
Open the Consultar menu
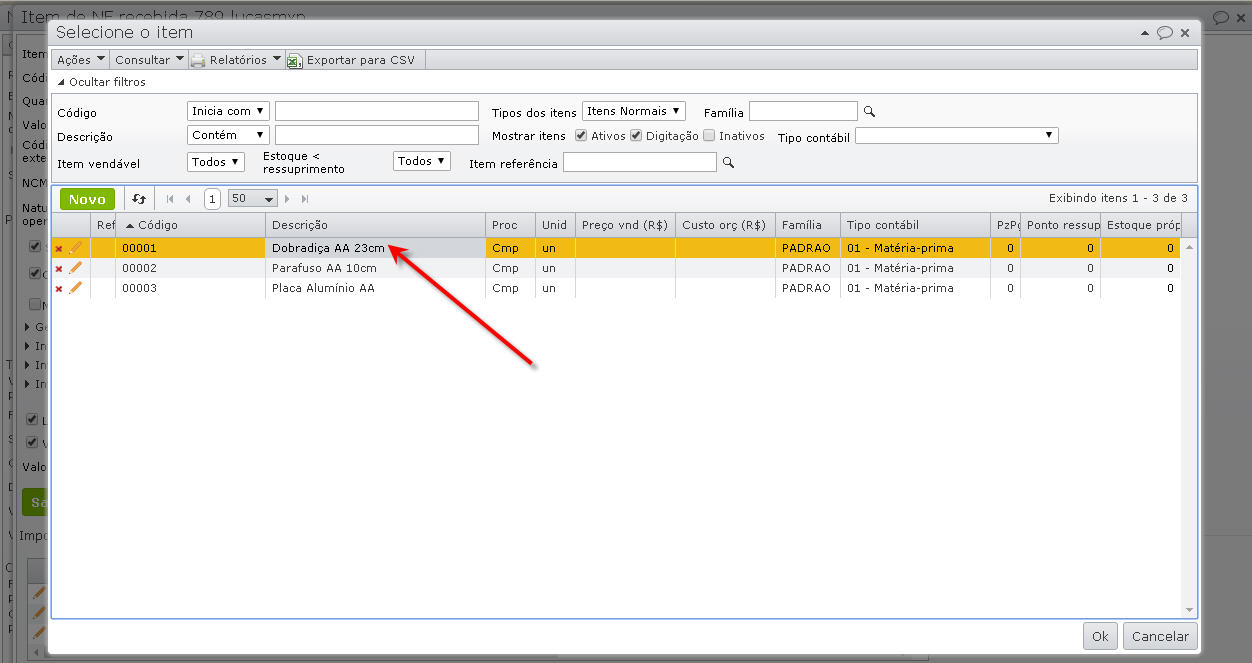(149, 60)
